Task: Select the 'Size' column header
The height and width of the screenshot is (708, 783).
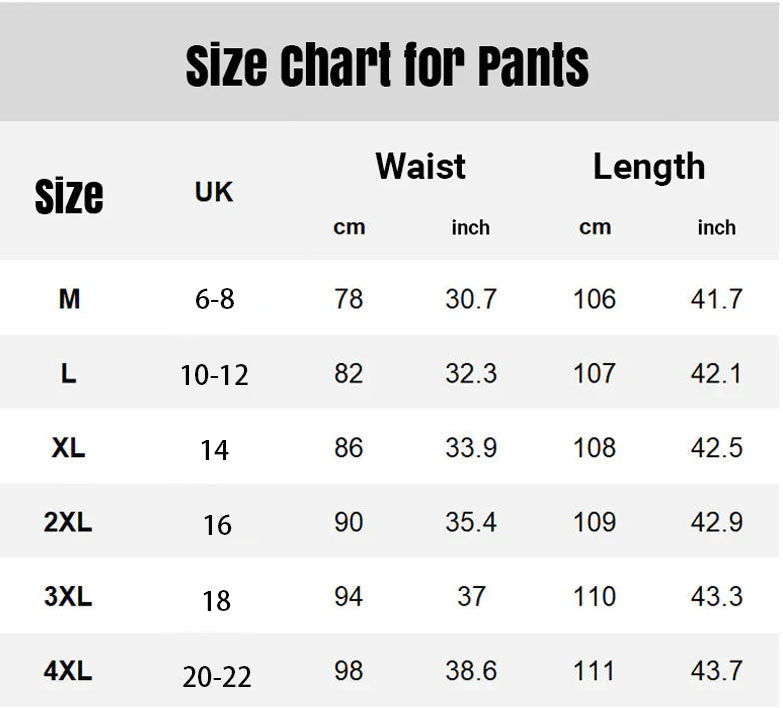Action: (x=69, y=196)
